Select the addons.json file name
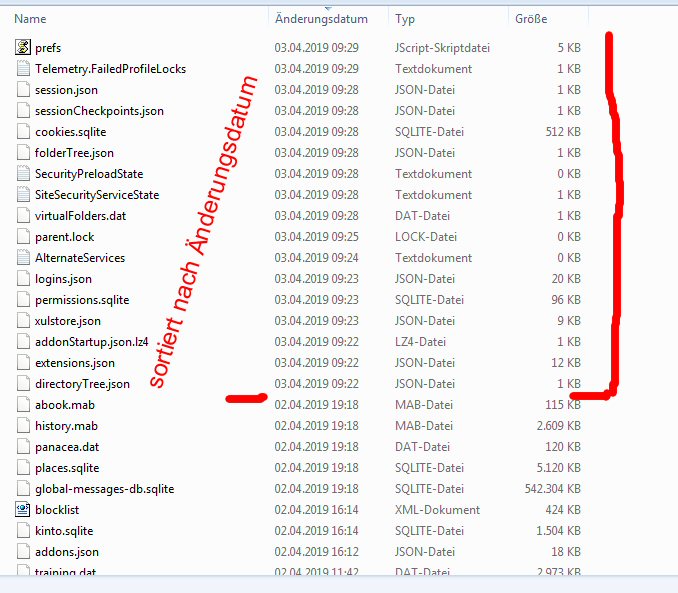The width and height of the screenshot is (678, 593). pos(67,552)
